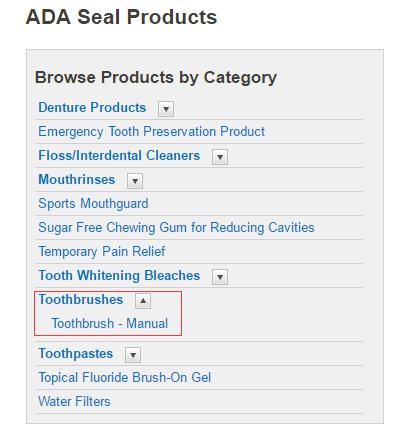The image size is (407, 433).
Task: Open the Mouthrinses category link
Action: (77, 180)
